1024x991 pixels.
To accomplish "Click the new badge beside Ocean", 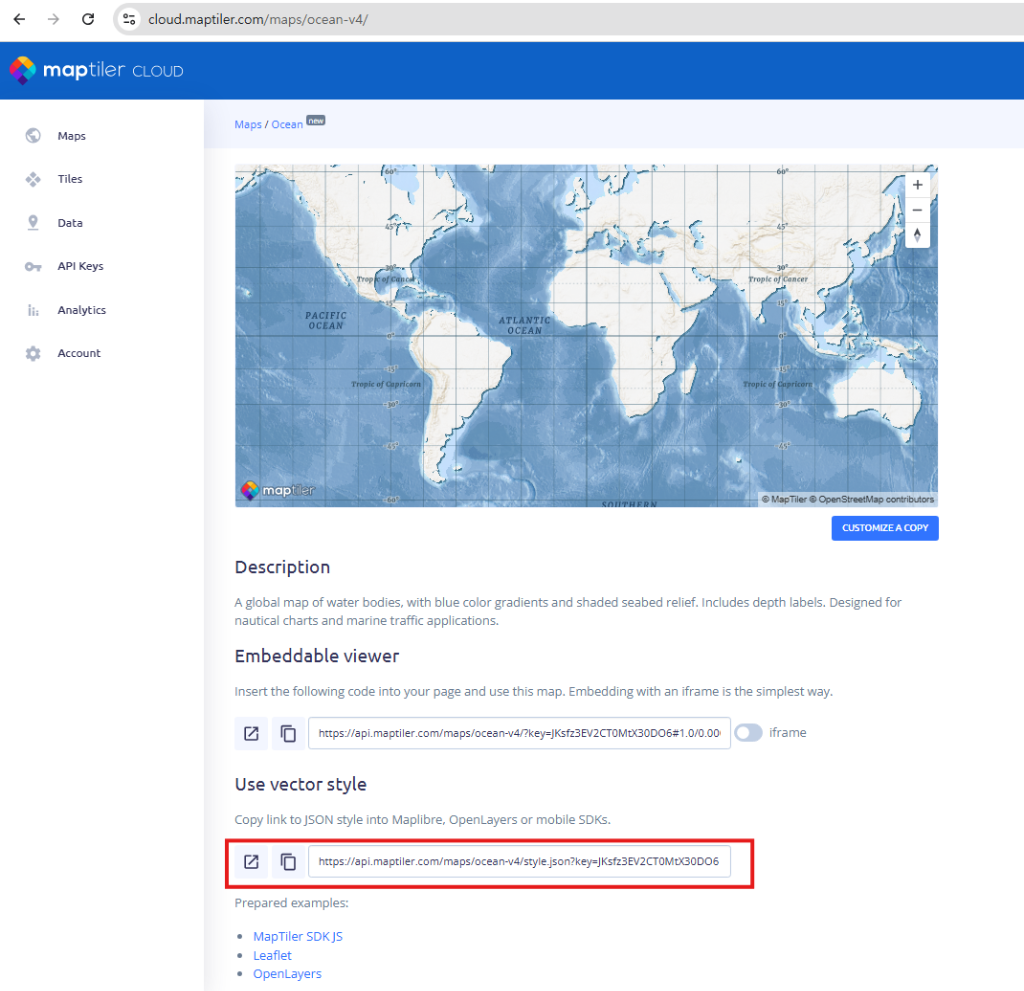I will 316,120.
